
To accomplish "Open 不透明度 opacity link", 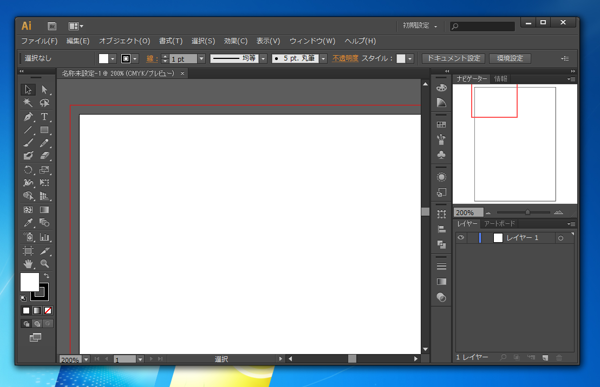I will (x=345, y=58).
